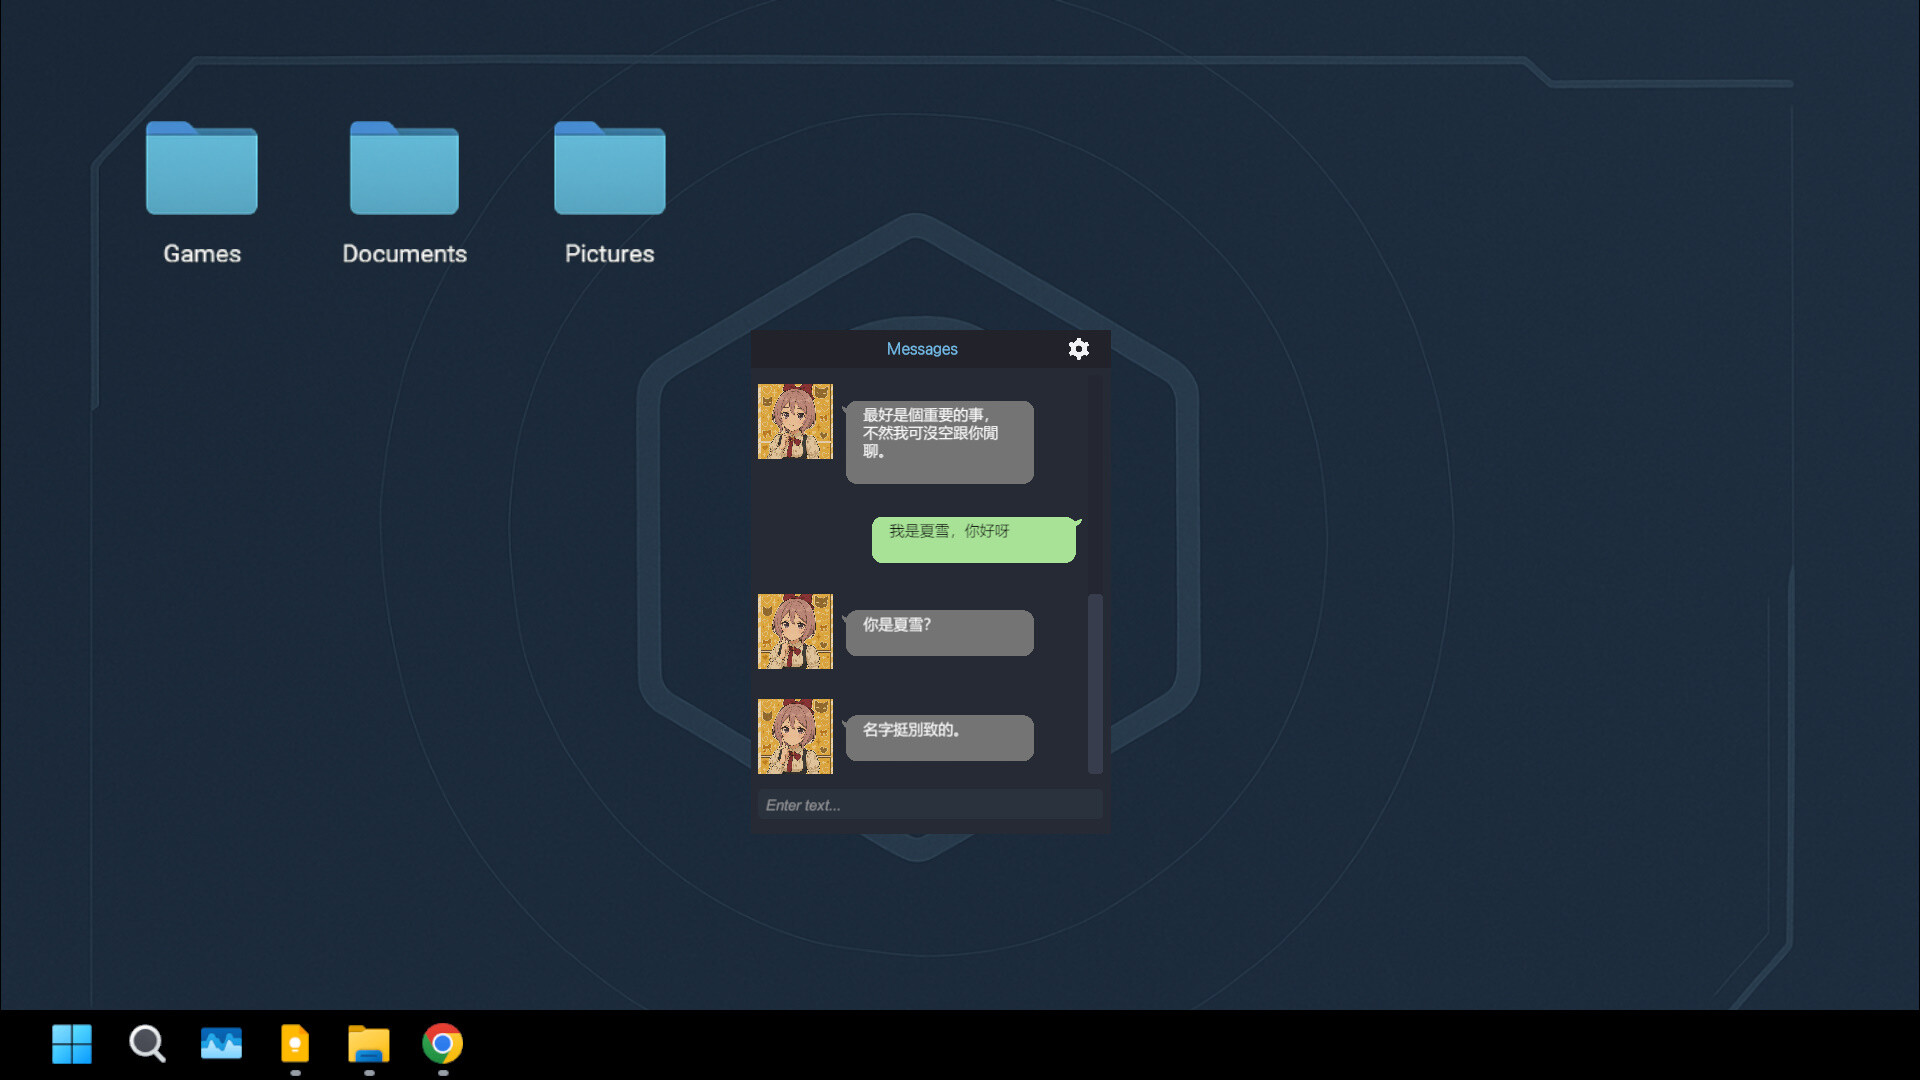Image resolution: width=1920 pixels, height=1080 pixels.
Task: Select the green 我是夏雪 message bubble
Action: 973,539
